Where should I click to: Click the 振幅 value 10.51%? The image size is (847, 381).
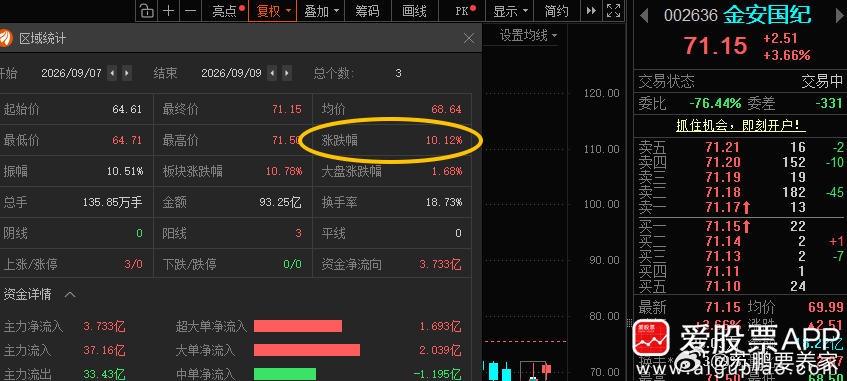pos(125,172)
